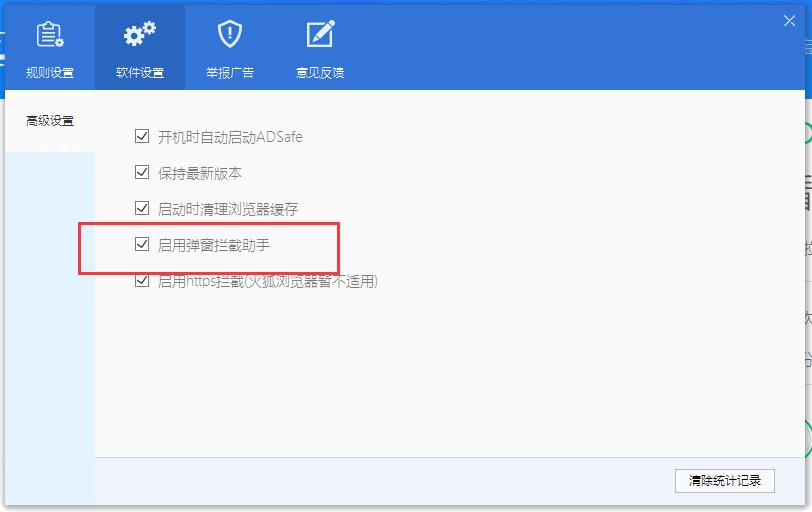Close the settings window with the X
Viewport: 812px width, 512px height.
tap(789, 21)
